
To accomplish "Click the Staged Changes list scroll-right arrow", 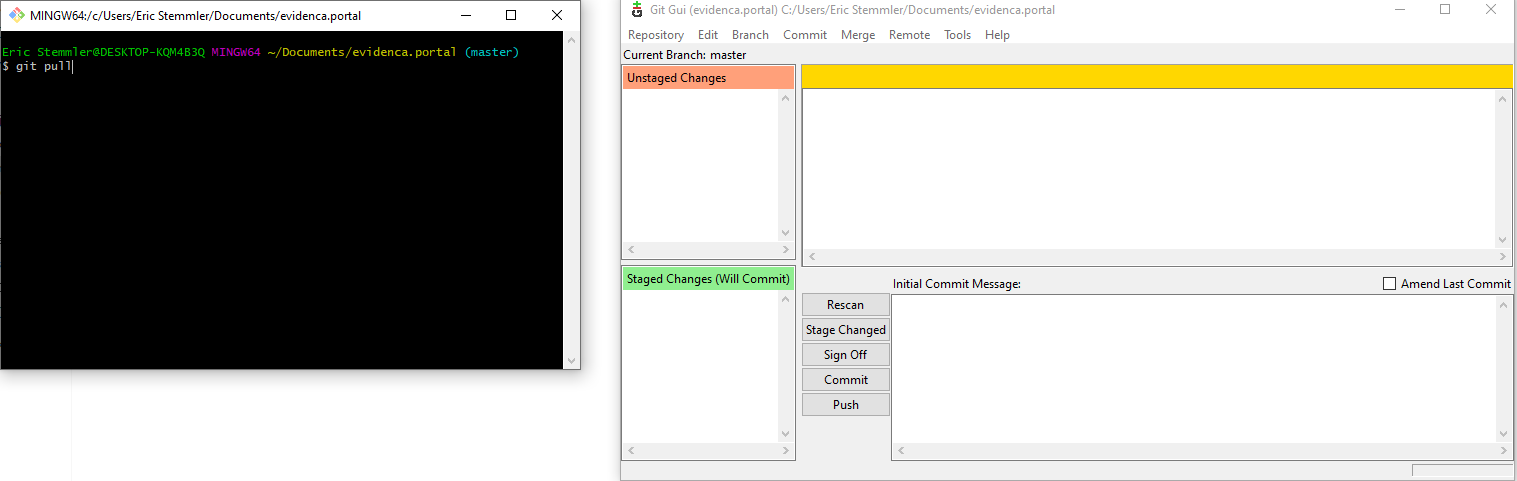I will click(x=785, y=451).
